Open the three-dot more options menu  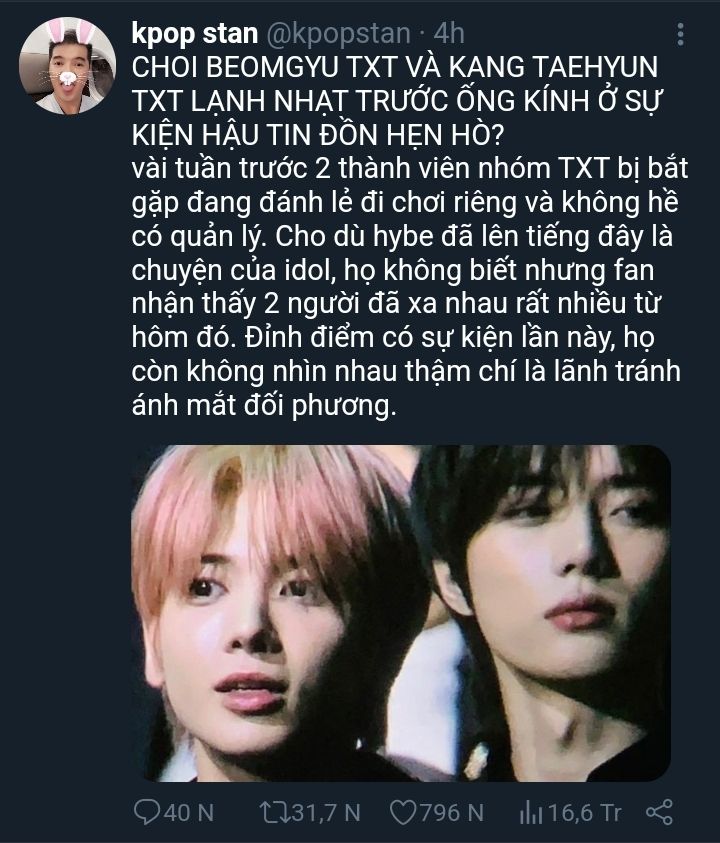click(x=680, y=34)
